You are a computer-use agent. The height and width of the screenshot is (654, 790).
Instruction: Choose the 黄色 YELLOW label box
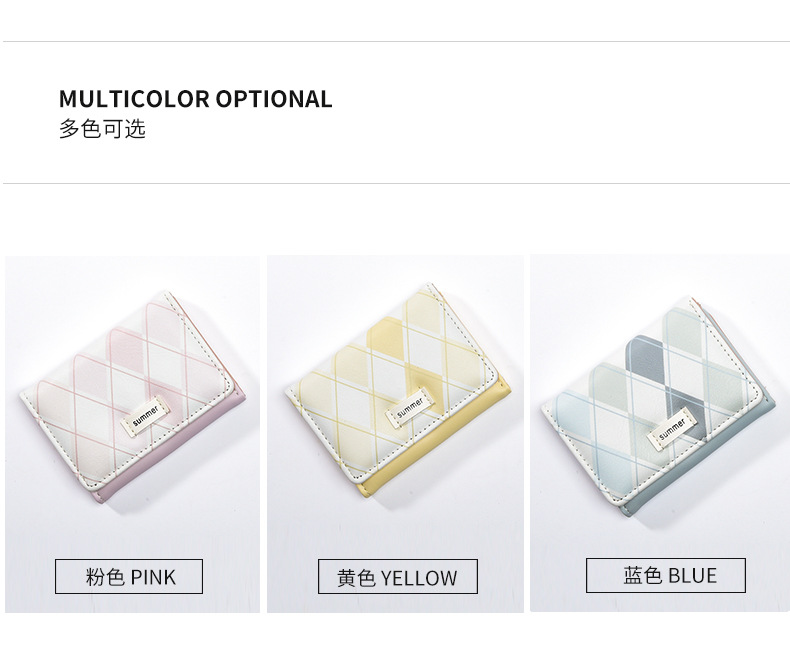[x=397, y=577]
